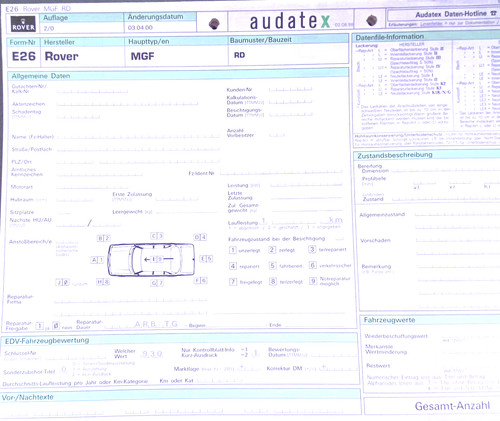The height and width of the screenshot is (421, 500).
Task: Tick box 1 unzerlegt
Action: coord(233,250)
